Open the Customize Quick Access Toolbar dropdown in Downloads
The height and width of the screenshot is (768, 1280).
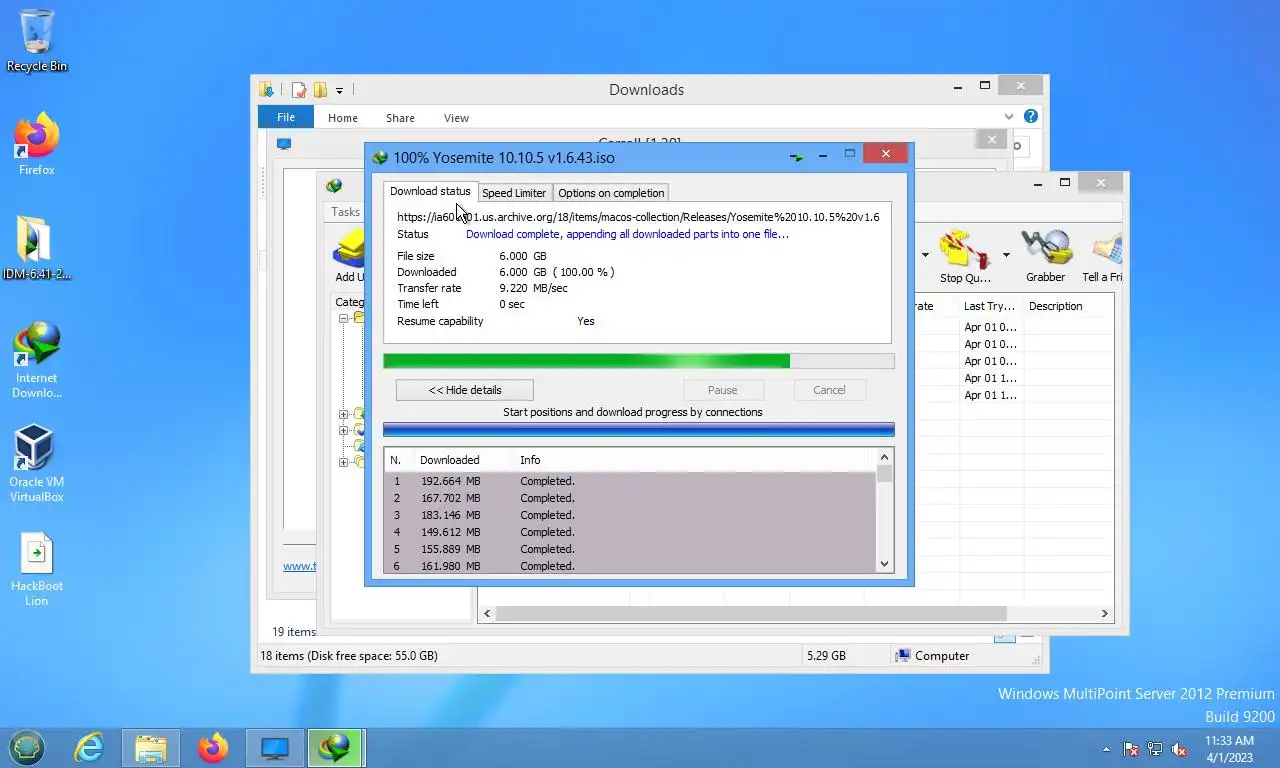[339, 91]
